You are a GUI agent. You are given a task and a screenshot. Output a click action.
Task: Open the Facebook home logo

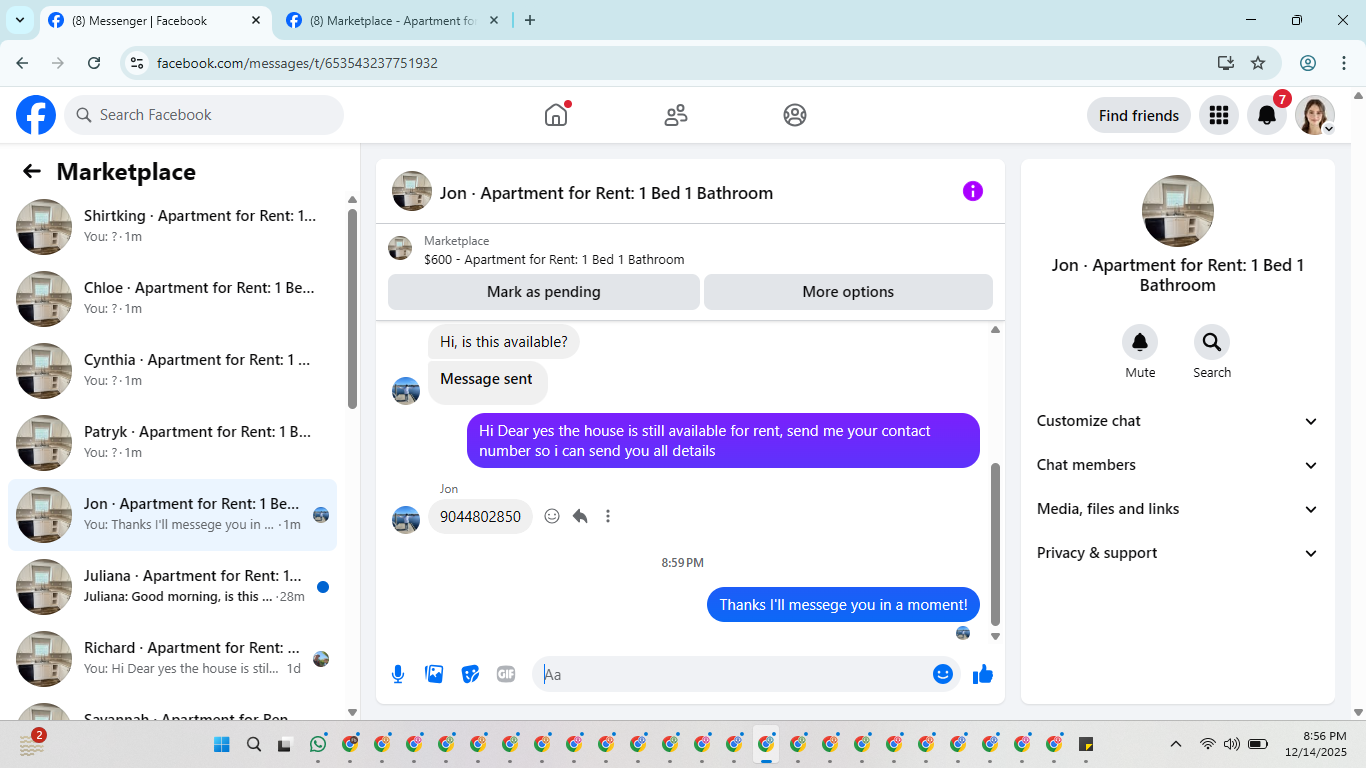click(36, 115)
